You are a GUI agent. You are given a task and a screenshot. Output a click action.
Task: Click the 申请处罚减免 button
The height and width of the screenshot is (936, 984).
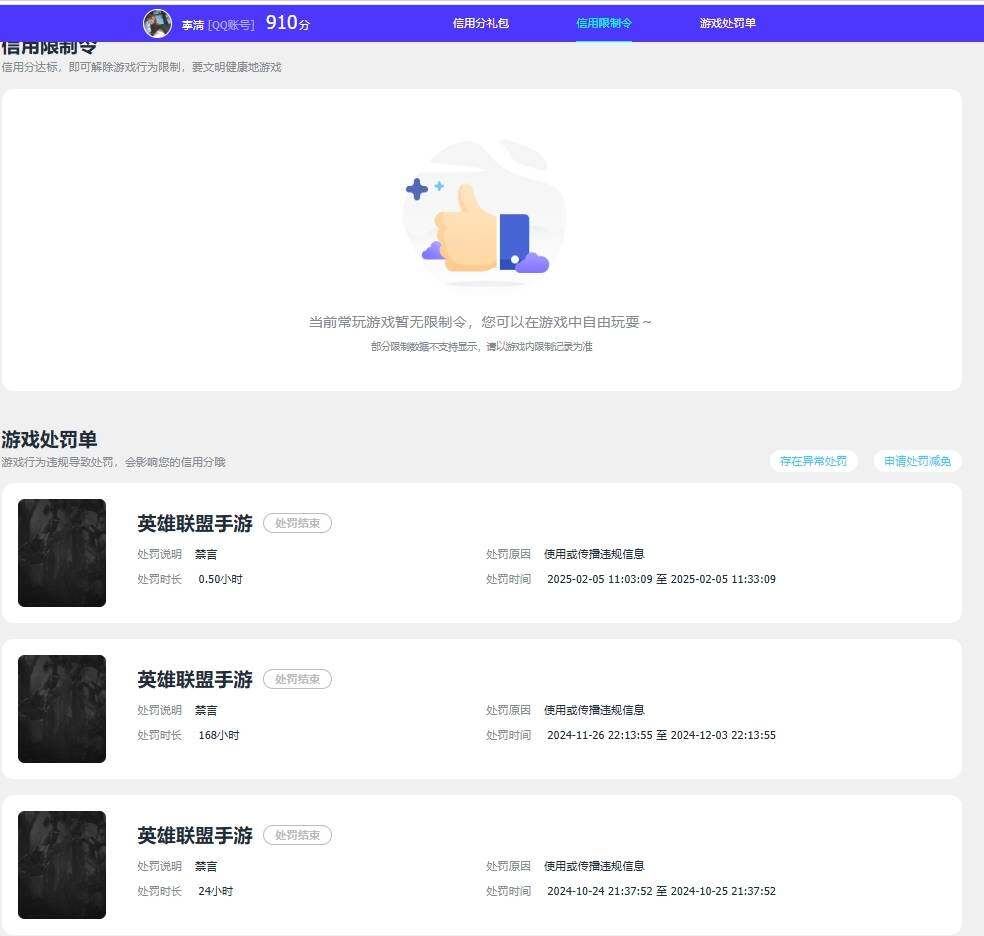click(x=917, y=461)
